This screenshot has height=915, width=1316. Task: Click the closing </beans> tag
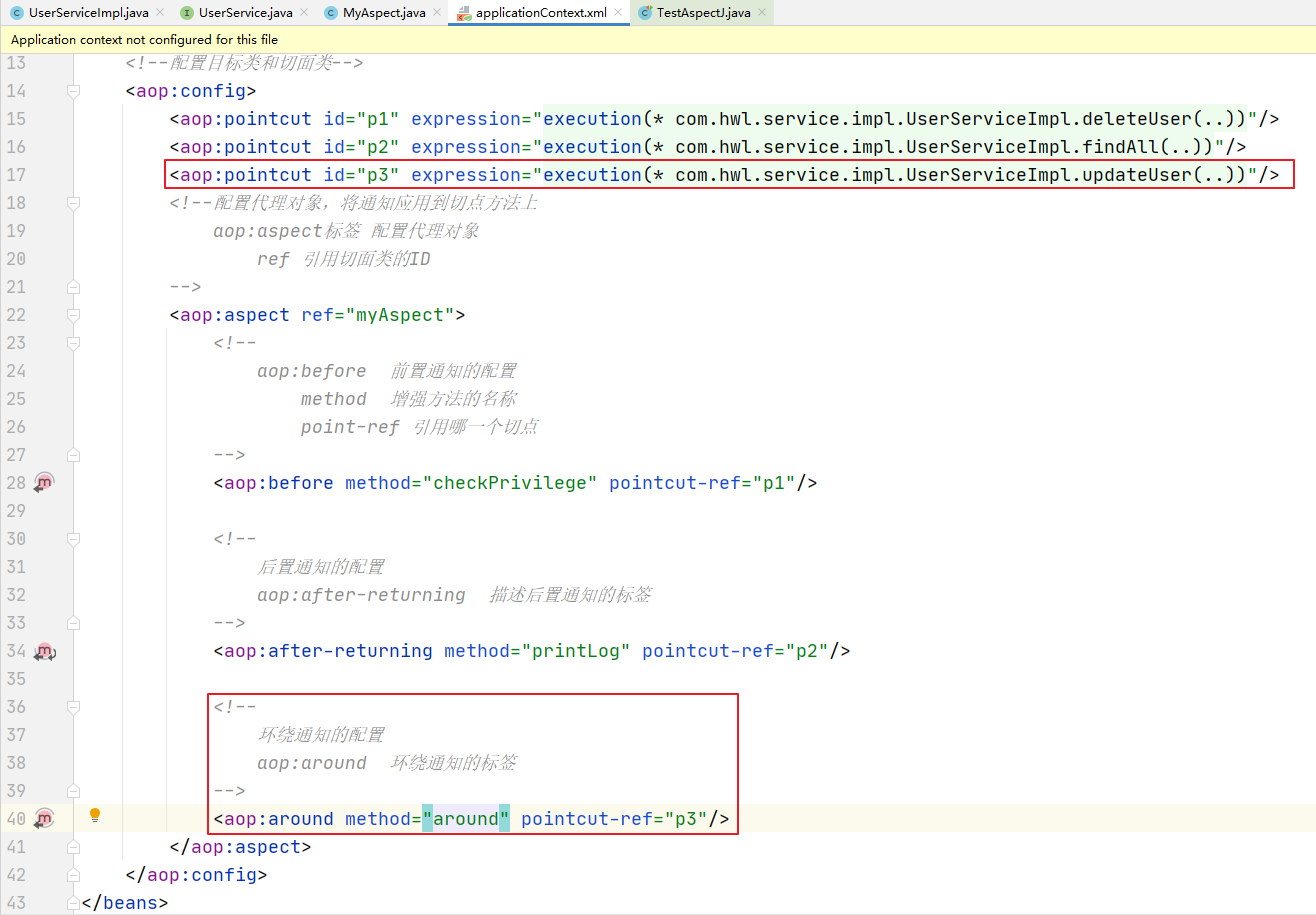click(125, 903)
